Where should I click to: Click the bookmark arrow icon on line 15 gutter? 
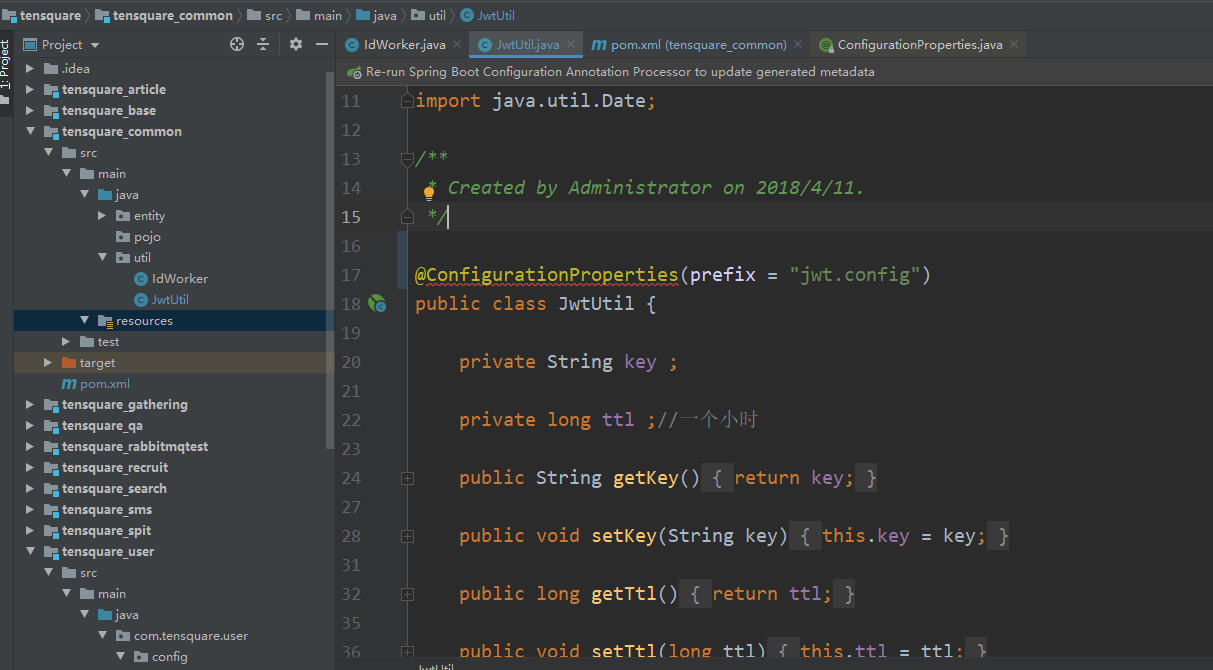[x=406, y=216]
